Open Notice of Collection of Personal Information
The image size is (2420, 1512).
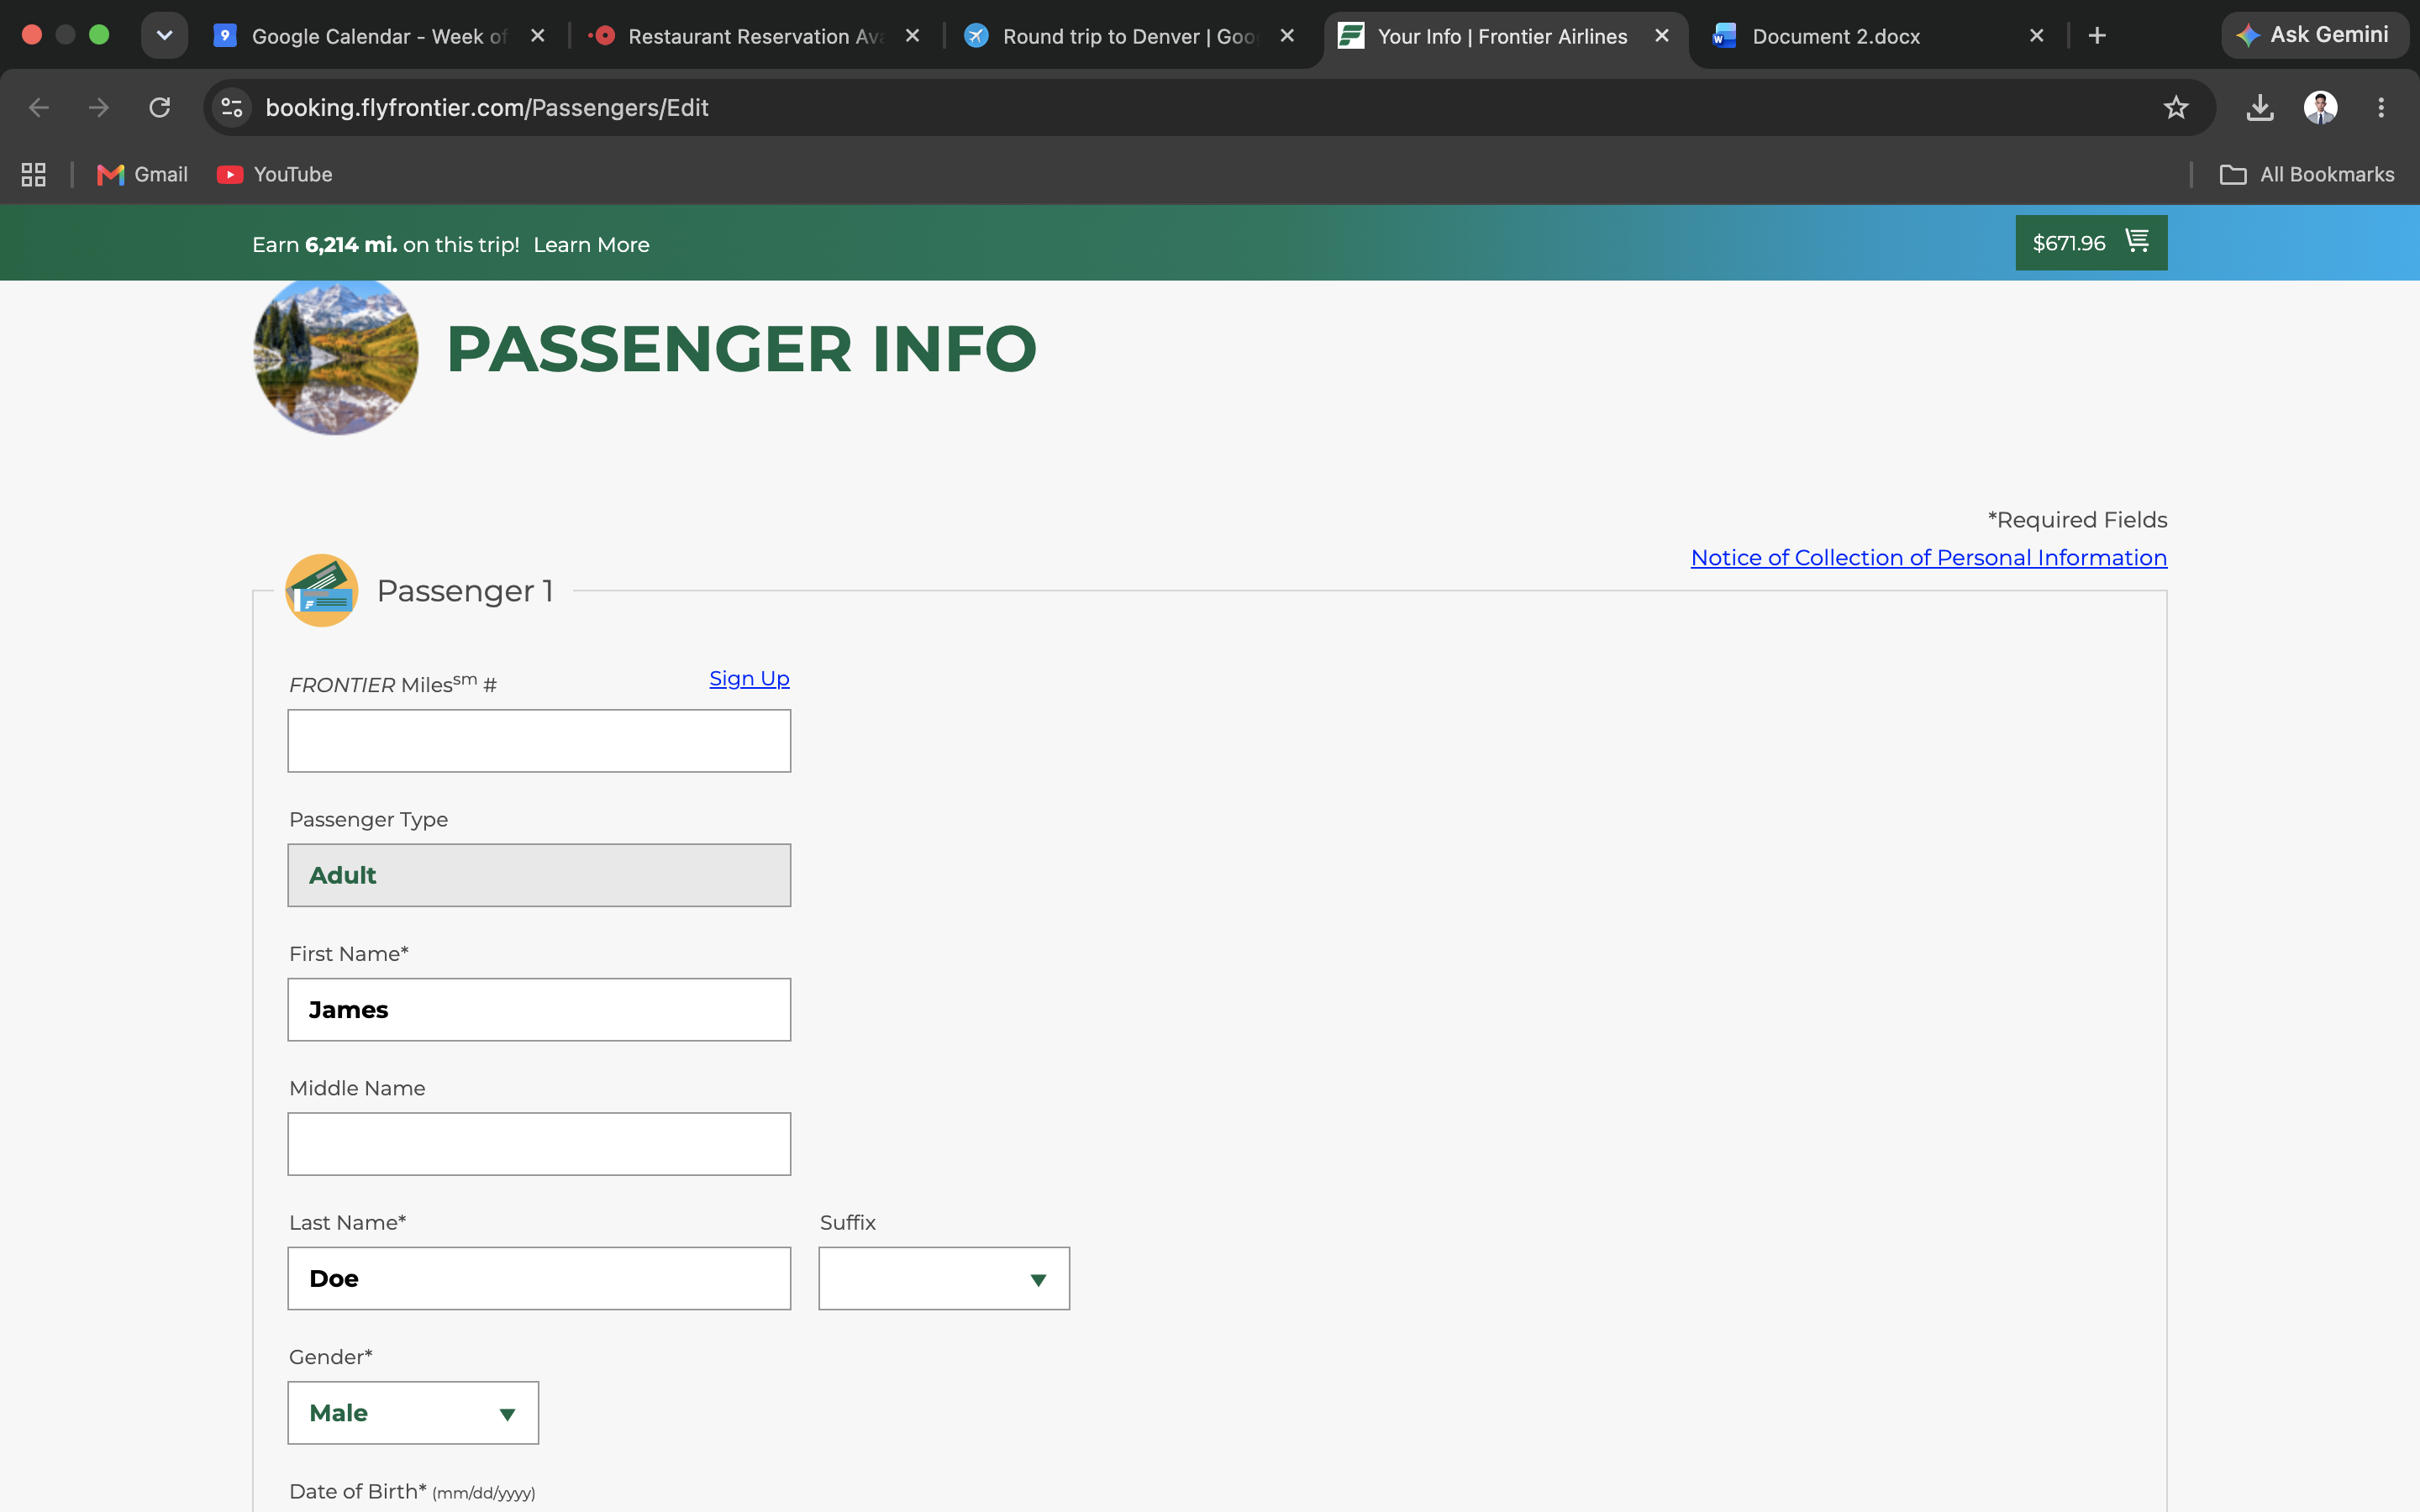(1928, 558)
